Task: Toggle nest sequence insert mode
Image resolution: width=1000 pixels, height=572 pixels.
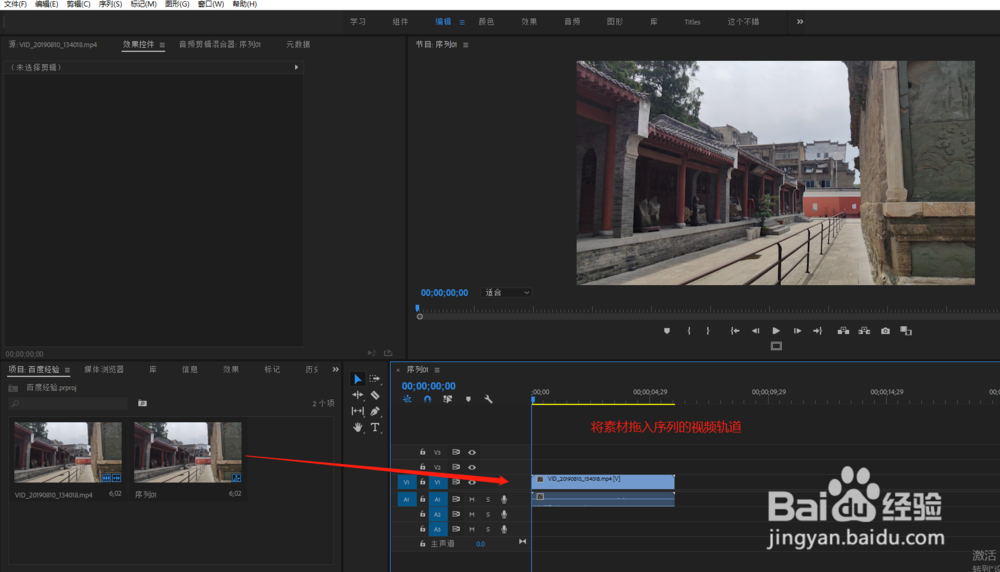Action: pos(407,399)
